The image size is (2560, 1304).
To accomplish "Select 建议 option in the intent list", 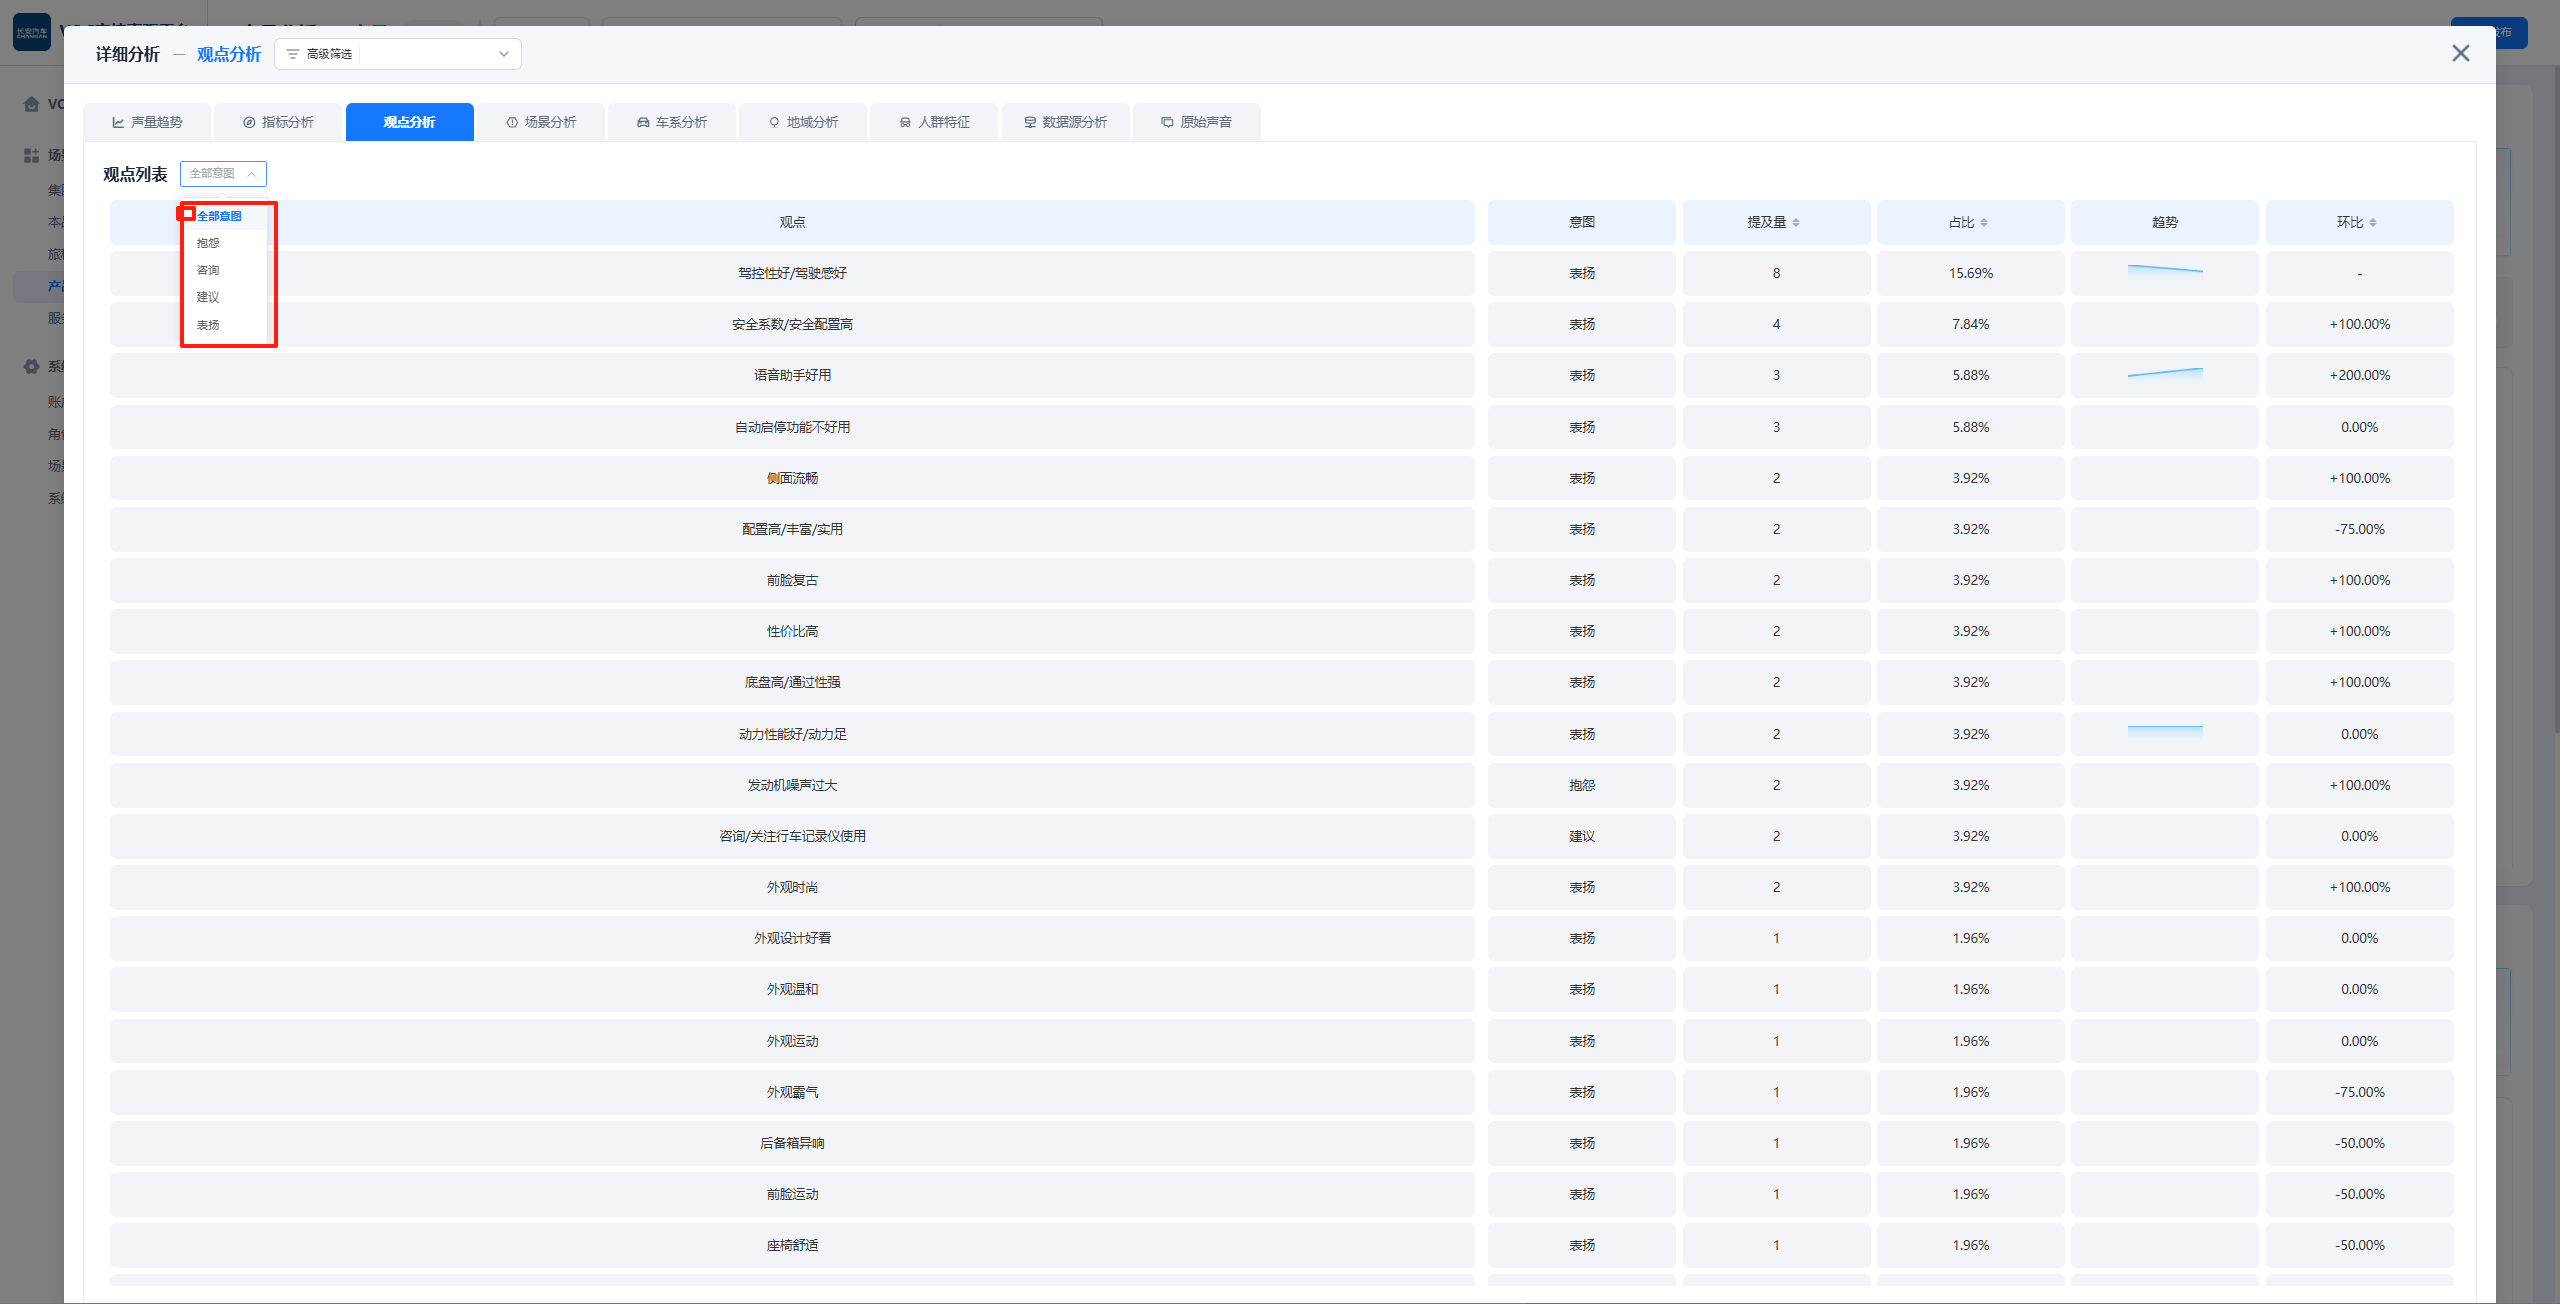I will click(x=208, y=297).
